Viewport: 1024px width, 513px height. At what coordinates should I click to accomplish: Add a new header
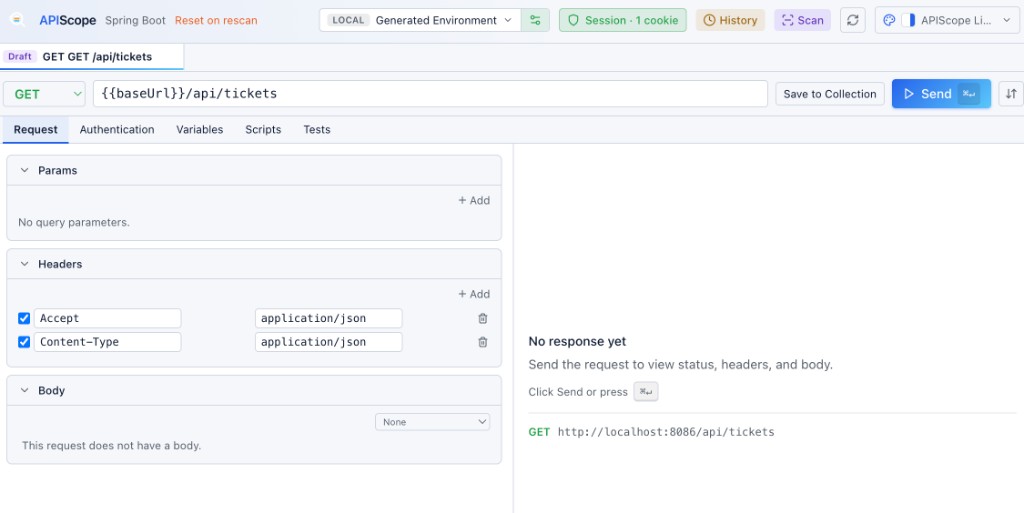(474, 294)
